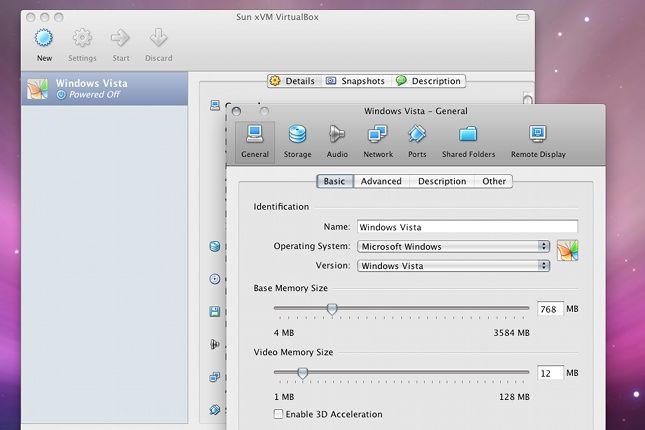Click the audio speaker icon in the Details pane
The height and width of the screenshot is (430, 645).
point(215,344)
